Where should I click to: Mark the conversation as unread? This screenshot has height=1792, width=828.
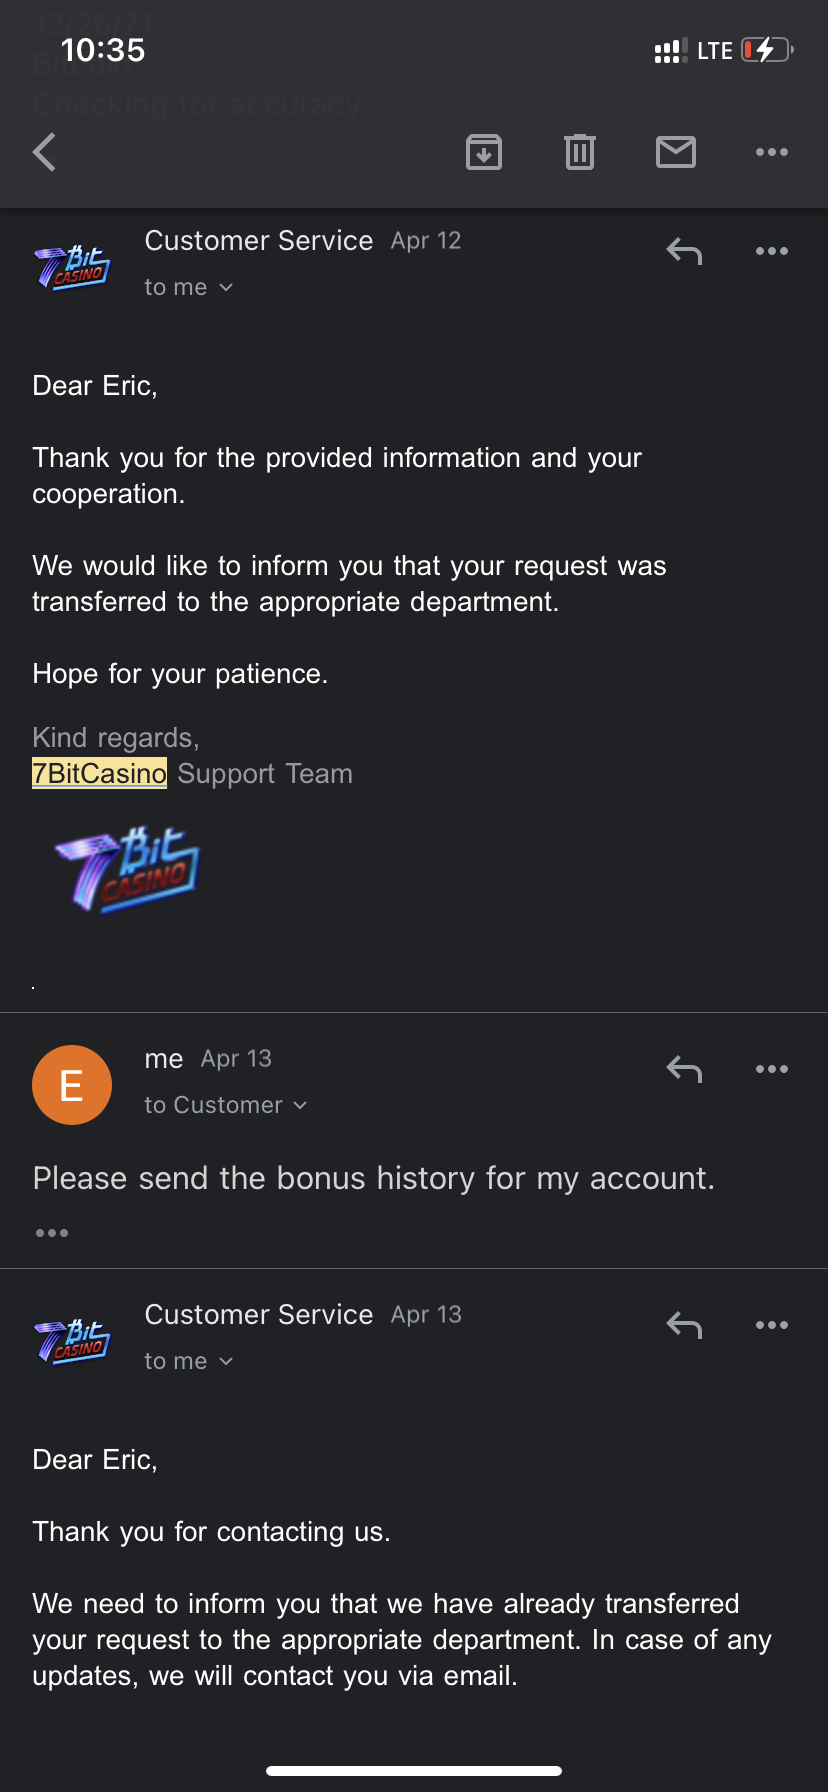[676, 153]
